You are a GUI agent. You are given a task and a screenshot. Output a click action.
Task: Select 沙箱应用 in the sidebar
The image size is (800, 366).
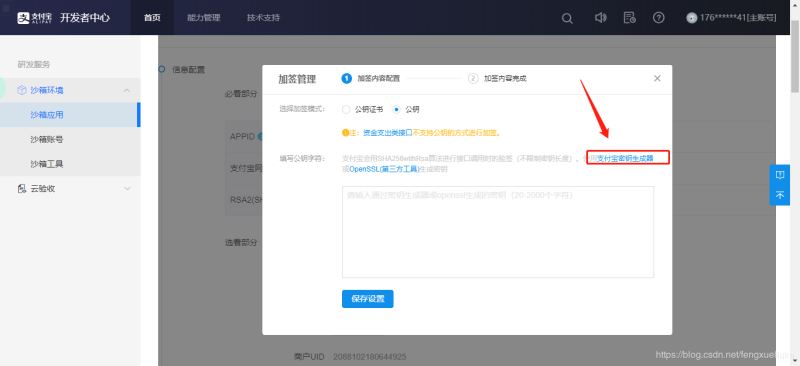(x=69, y=115)
